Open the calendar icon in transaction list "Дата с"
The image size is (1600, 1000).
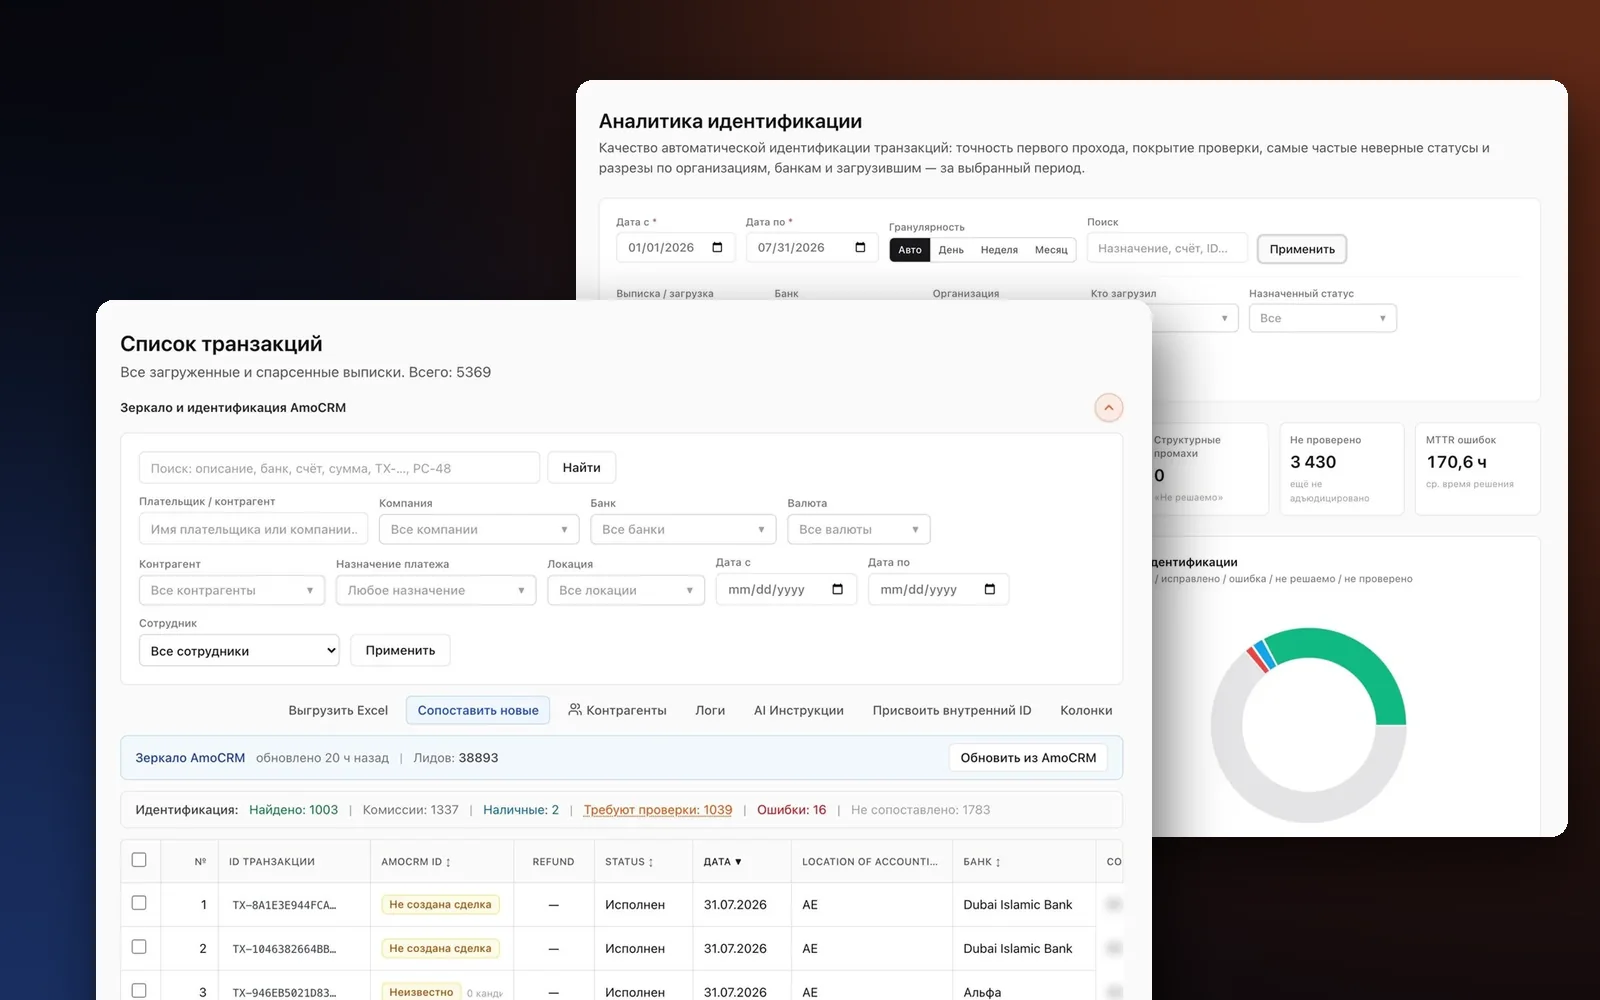(837, 590)
